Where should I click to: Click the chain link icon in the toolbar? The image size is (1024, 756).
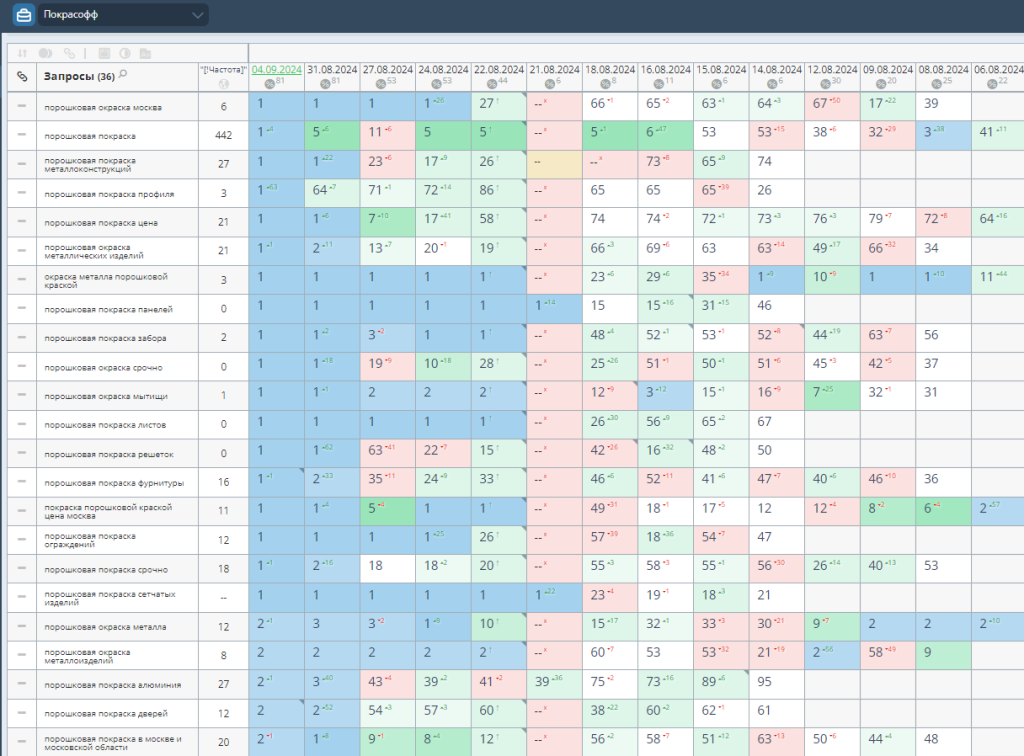pyautogui.click(x=69, y=52)
